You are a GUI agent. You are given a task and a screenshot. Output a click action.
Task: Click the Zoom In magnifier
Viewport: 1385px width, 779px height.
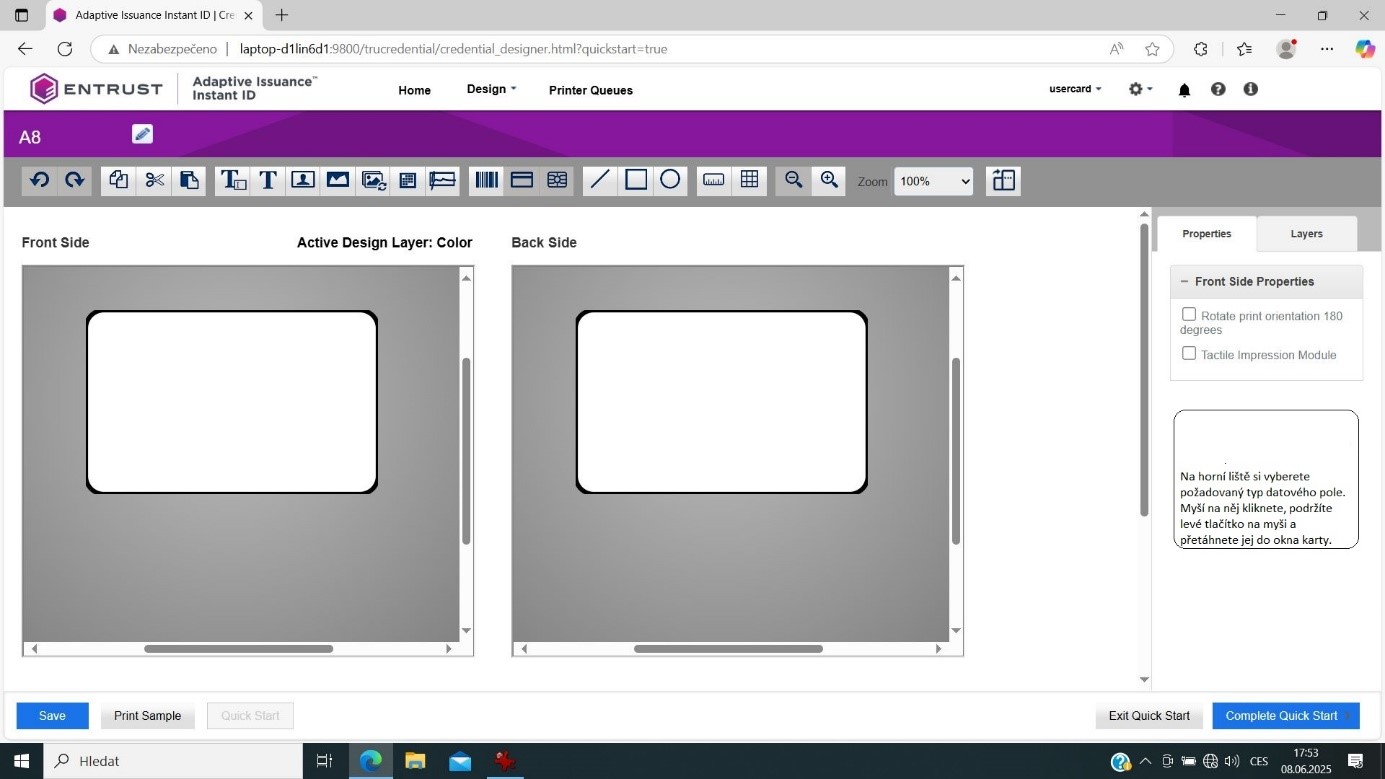[x=829, y=180]
